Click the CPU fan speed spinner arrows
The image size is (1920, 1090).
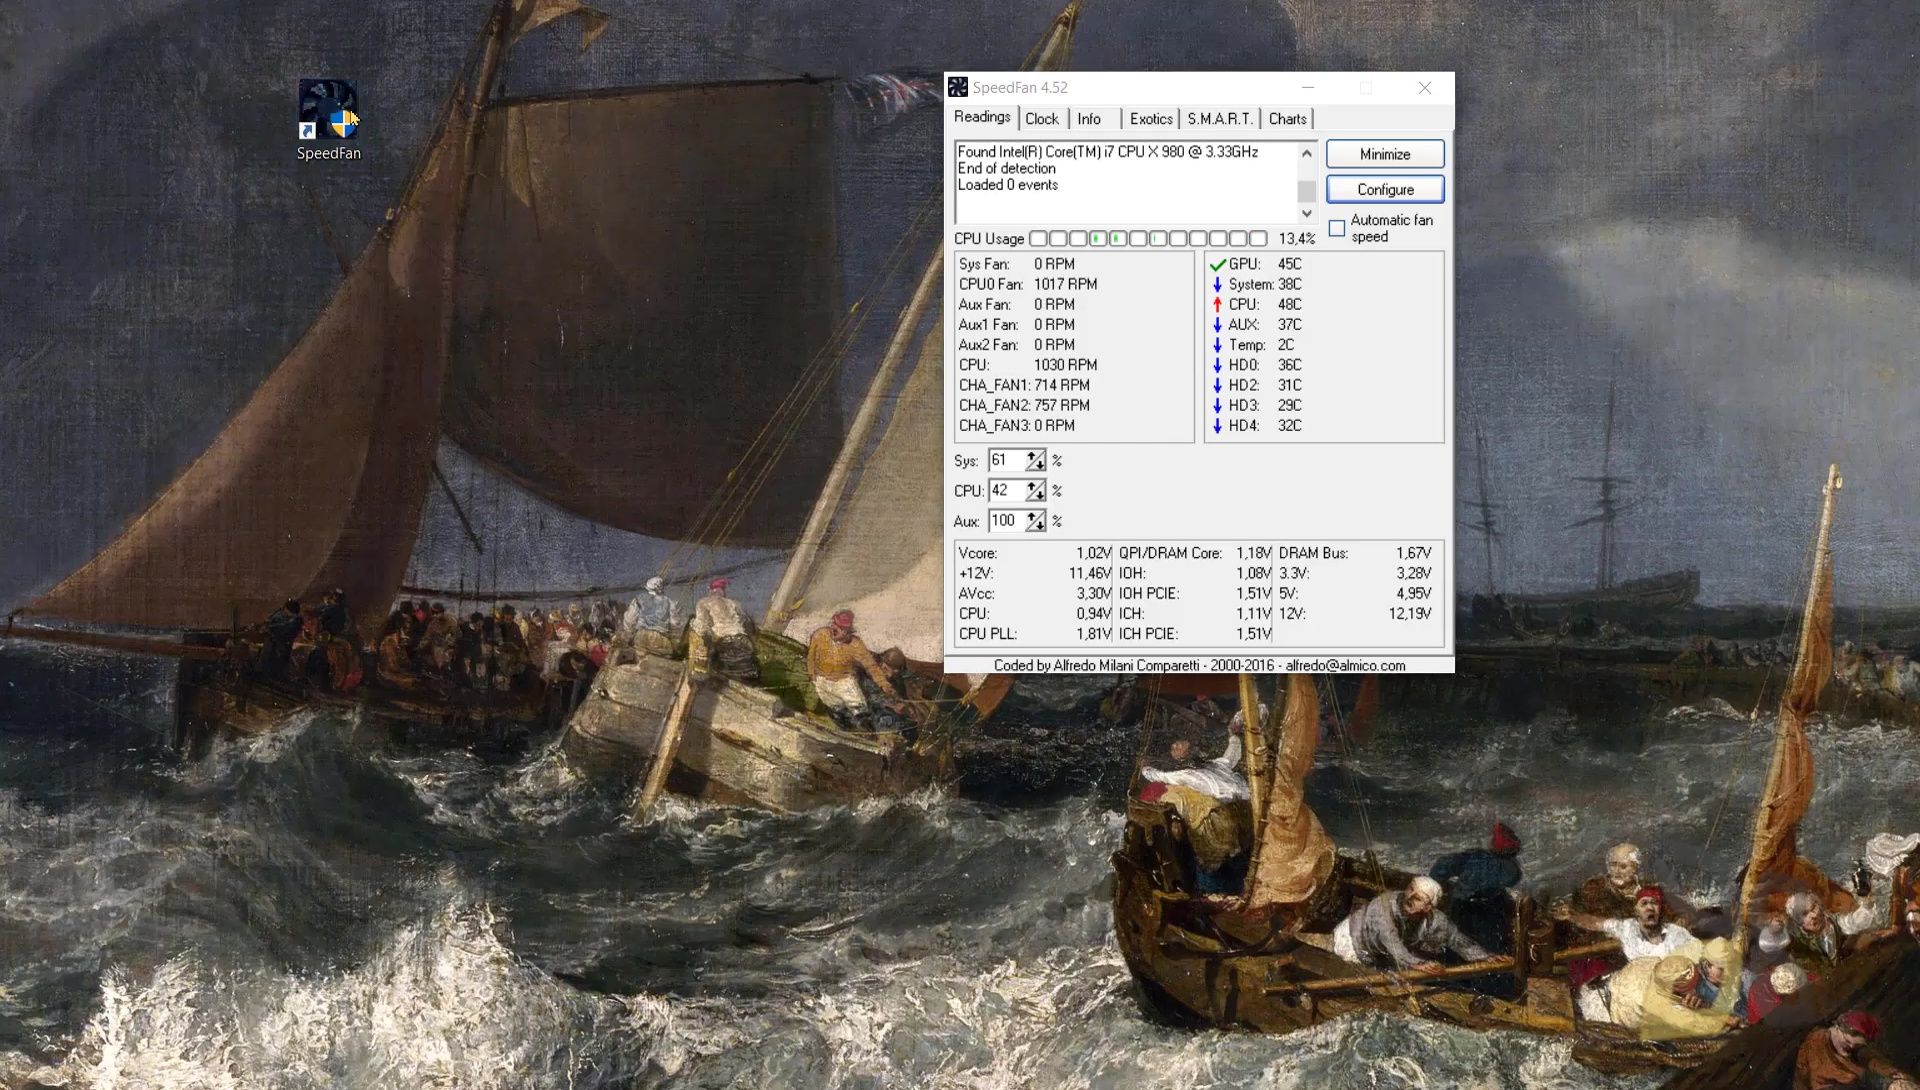tap(1035, 491)
